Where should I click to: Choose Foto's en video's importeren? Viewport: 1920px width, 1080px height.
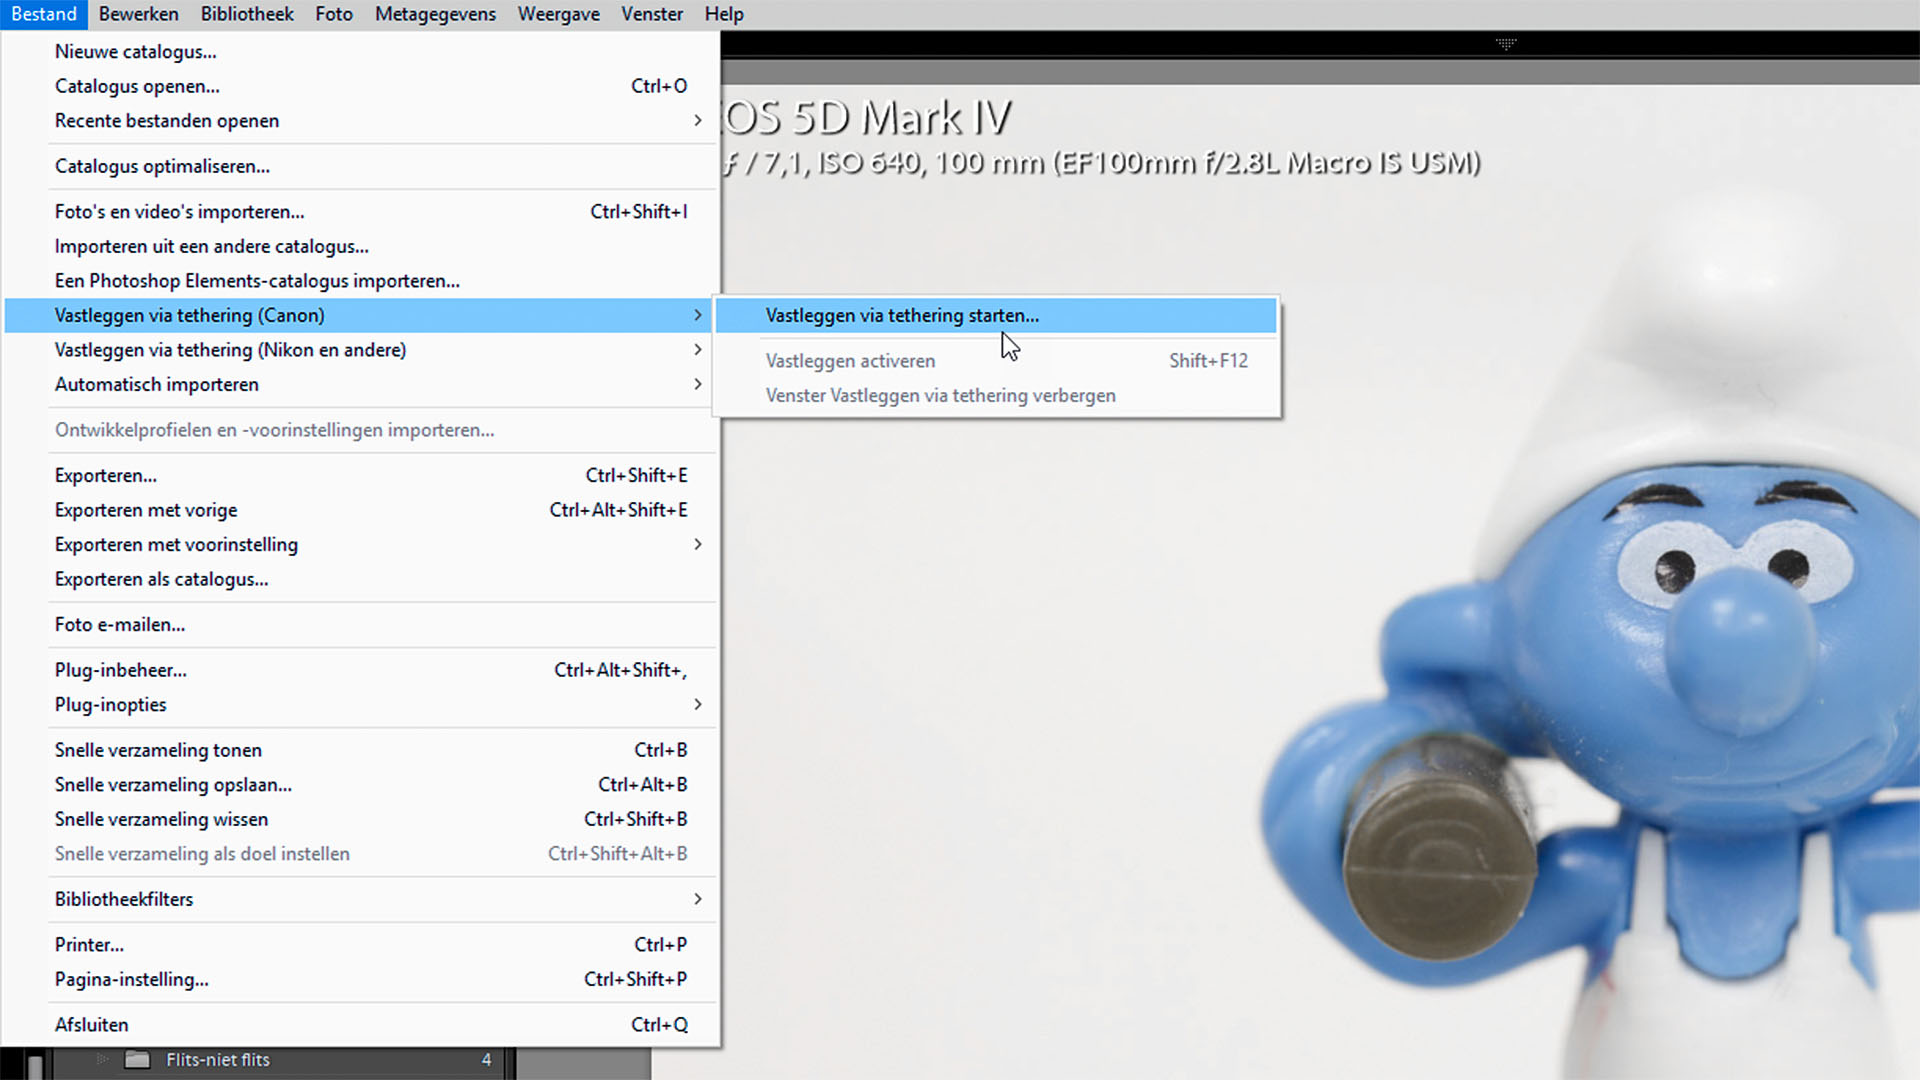(180, 212)
